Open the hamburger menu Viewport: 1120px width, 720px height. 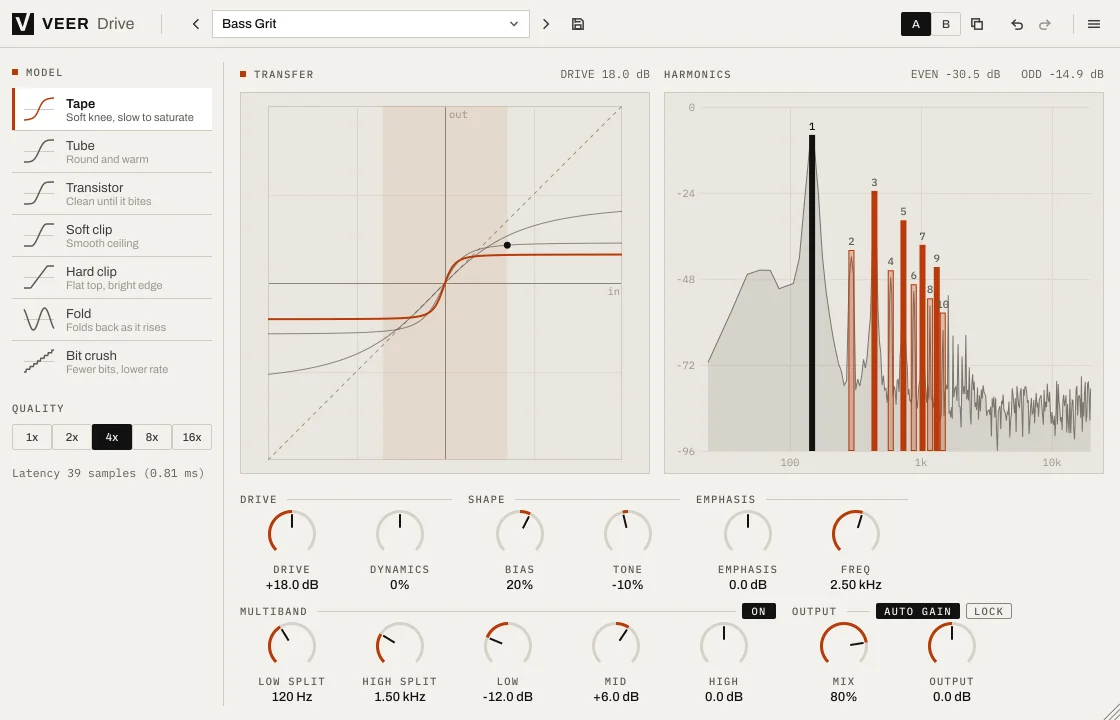(x=1094, y=24)
